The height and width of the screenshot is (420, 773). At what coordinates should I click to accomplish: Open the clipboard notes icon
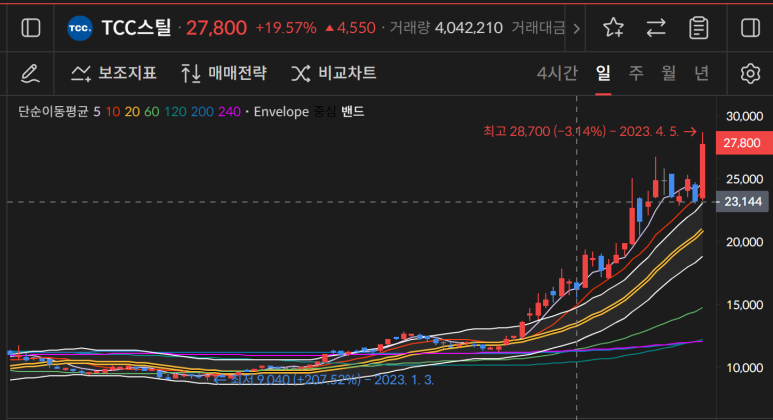699,28
